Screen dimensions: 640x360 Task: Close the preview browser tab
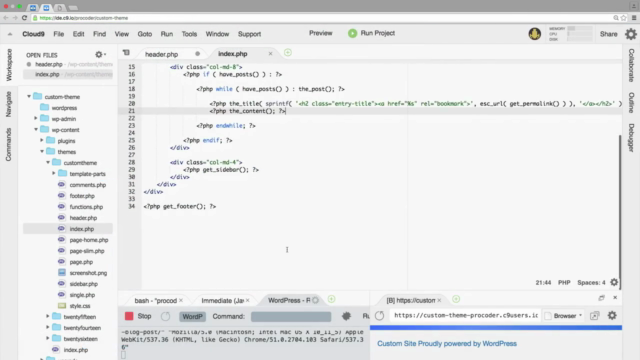pyautogui.click(x=439, y=300)
